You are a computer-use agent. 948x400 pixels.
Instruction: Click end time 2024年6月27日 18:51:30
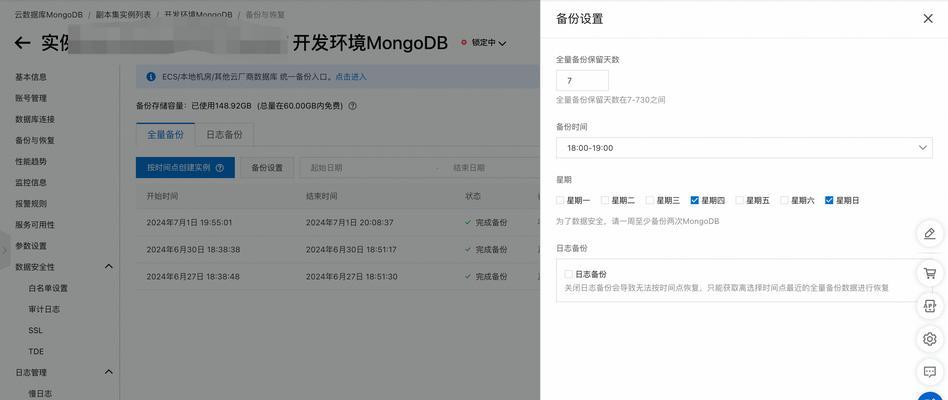click(352, 276)
